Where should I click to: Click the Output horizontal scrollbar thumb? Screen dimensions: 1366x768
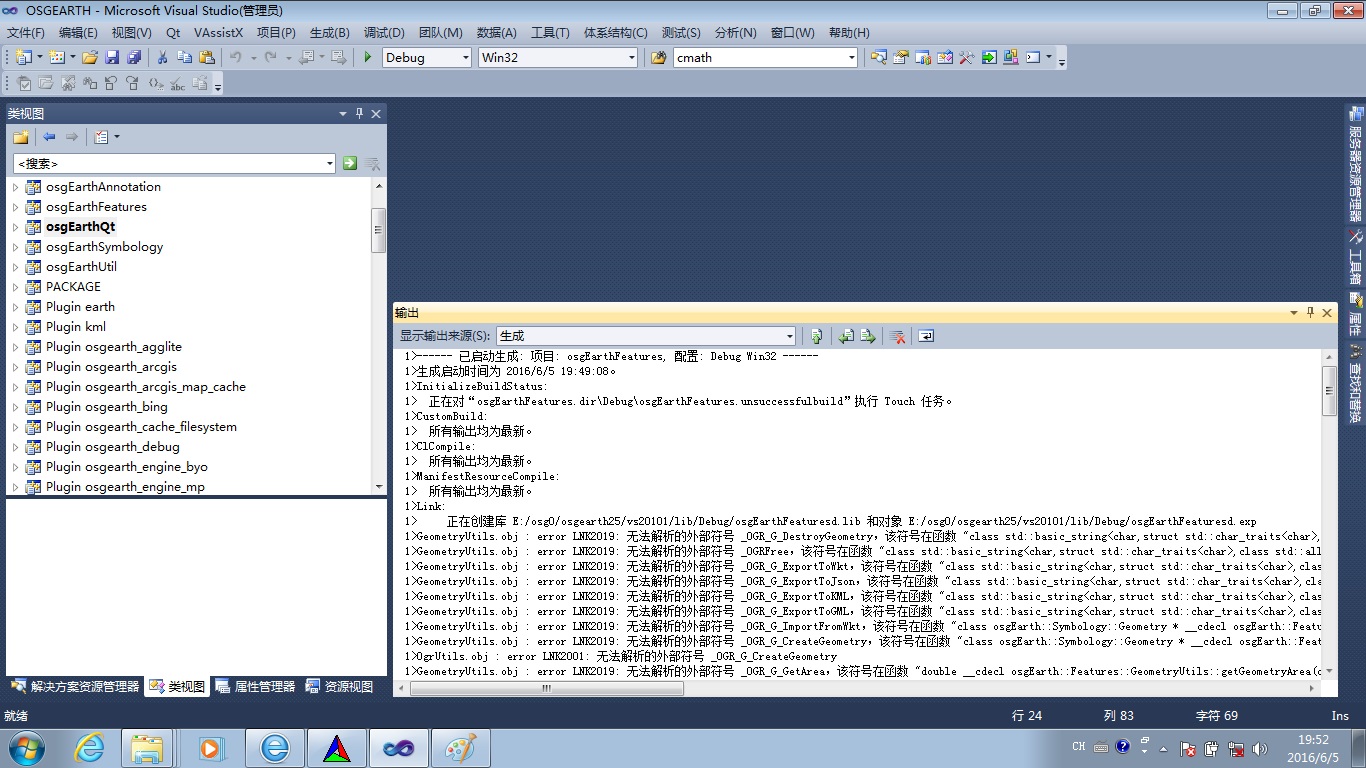pos(547,688)
